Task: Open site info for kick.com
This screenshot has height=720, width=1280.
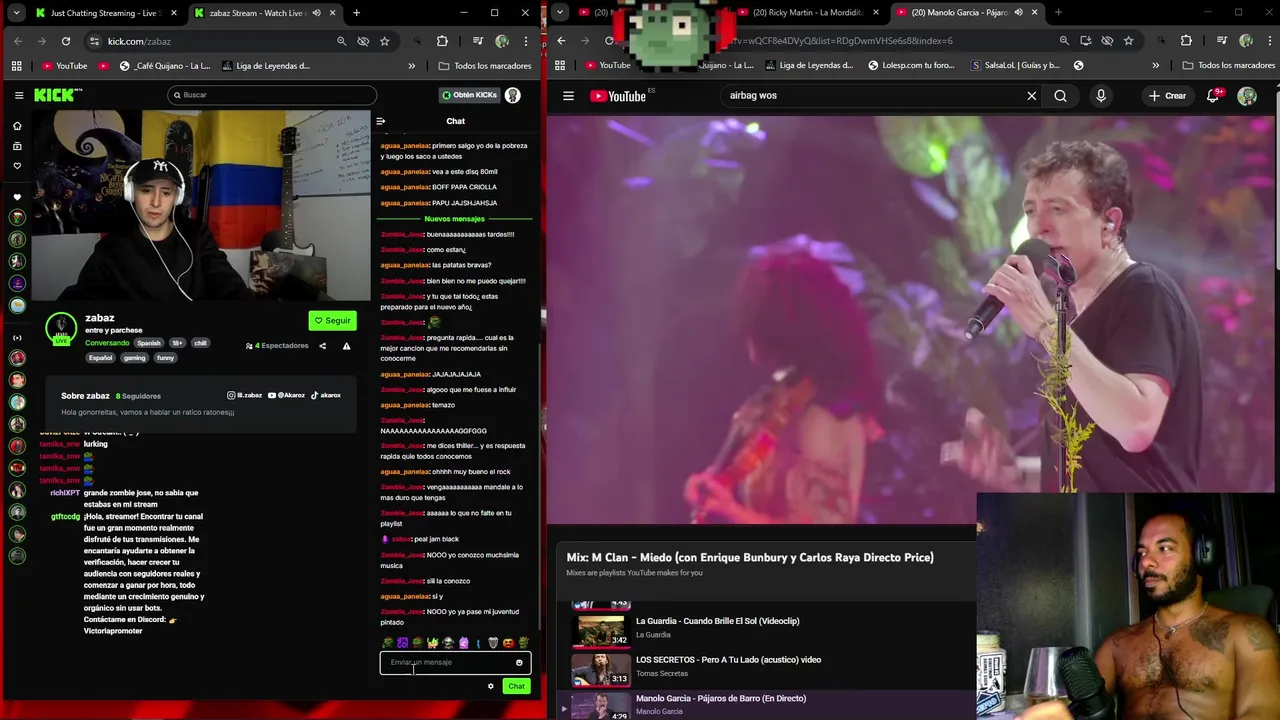Action: click(x=94, y=41)
